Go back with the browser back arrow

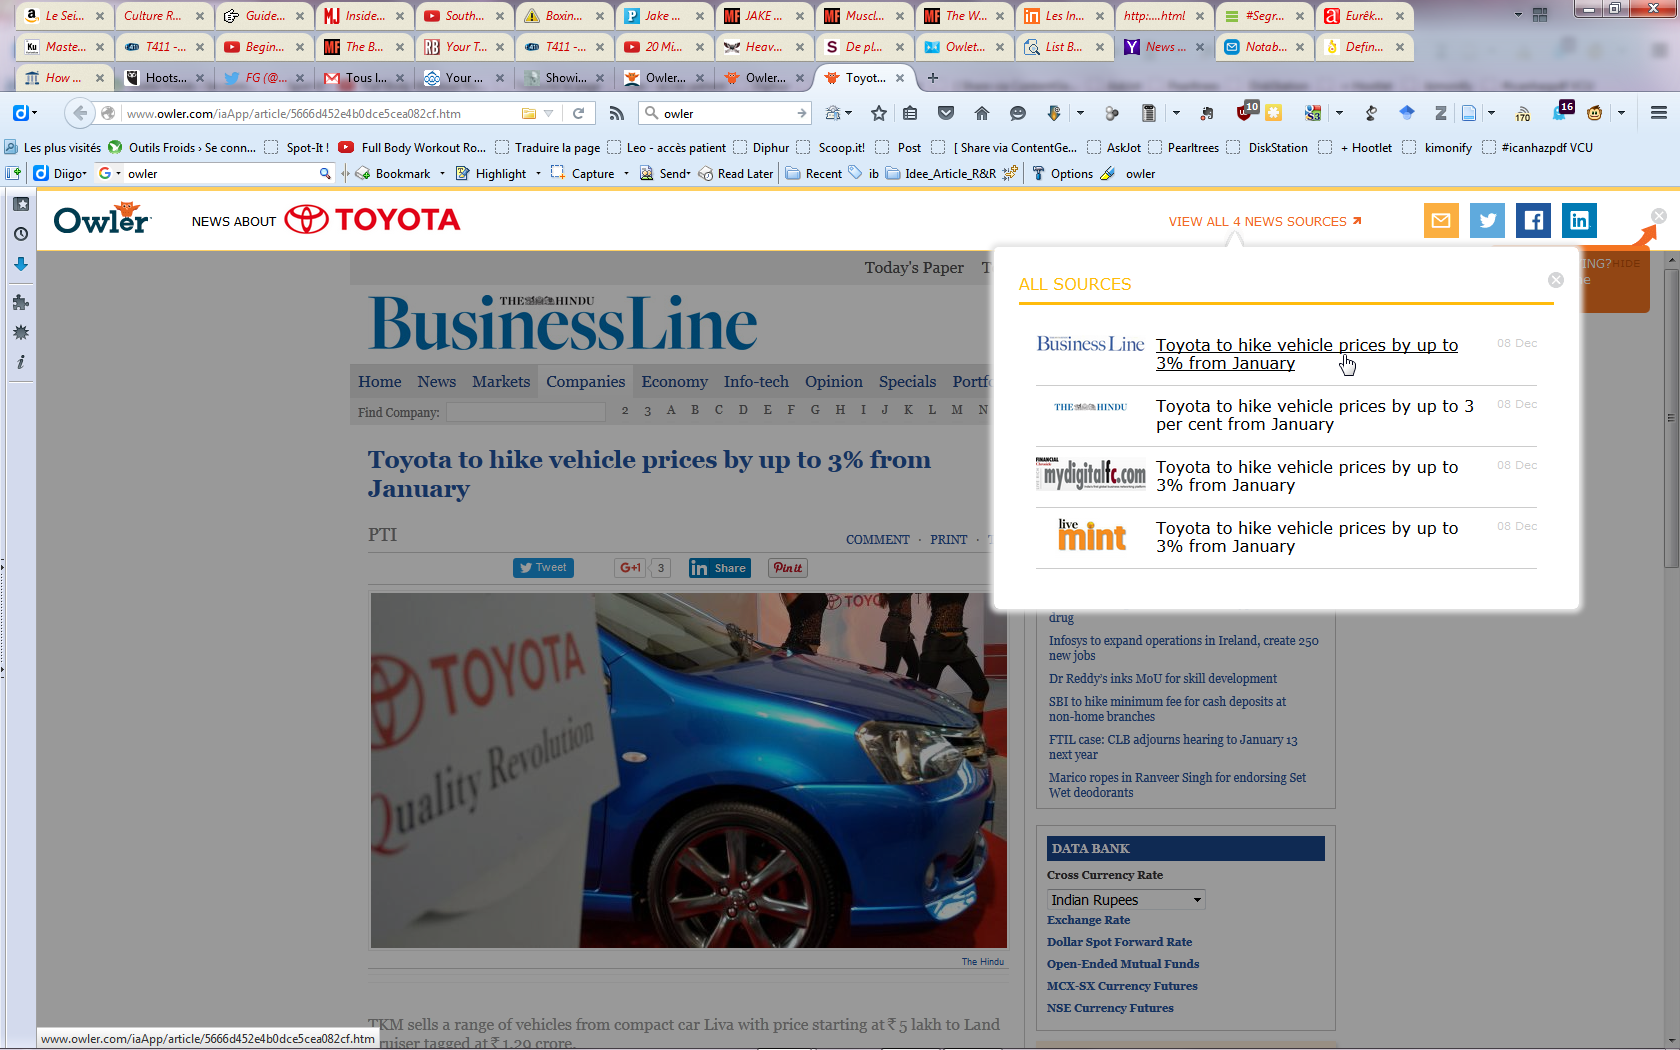coord(80,113)
